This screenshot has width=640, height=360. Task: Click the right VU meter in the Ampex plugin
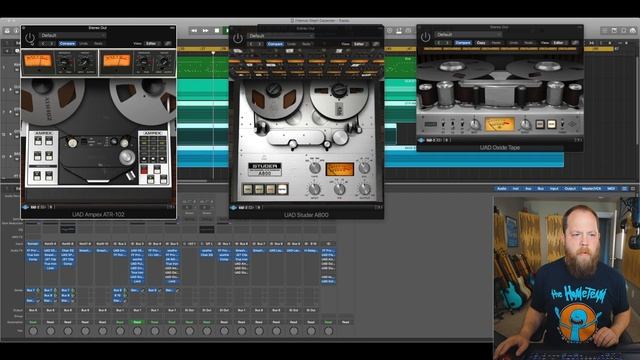coord(116,61)
